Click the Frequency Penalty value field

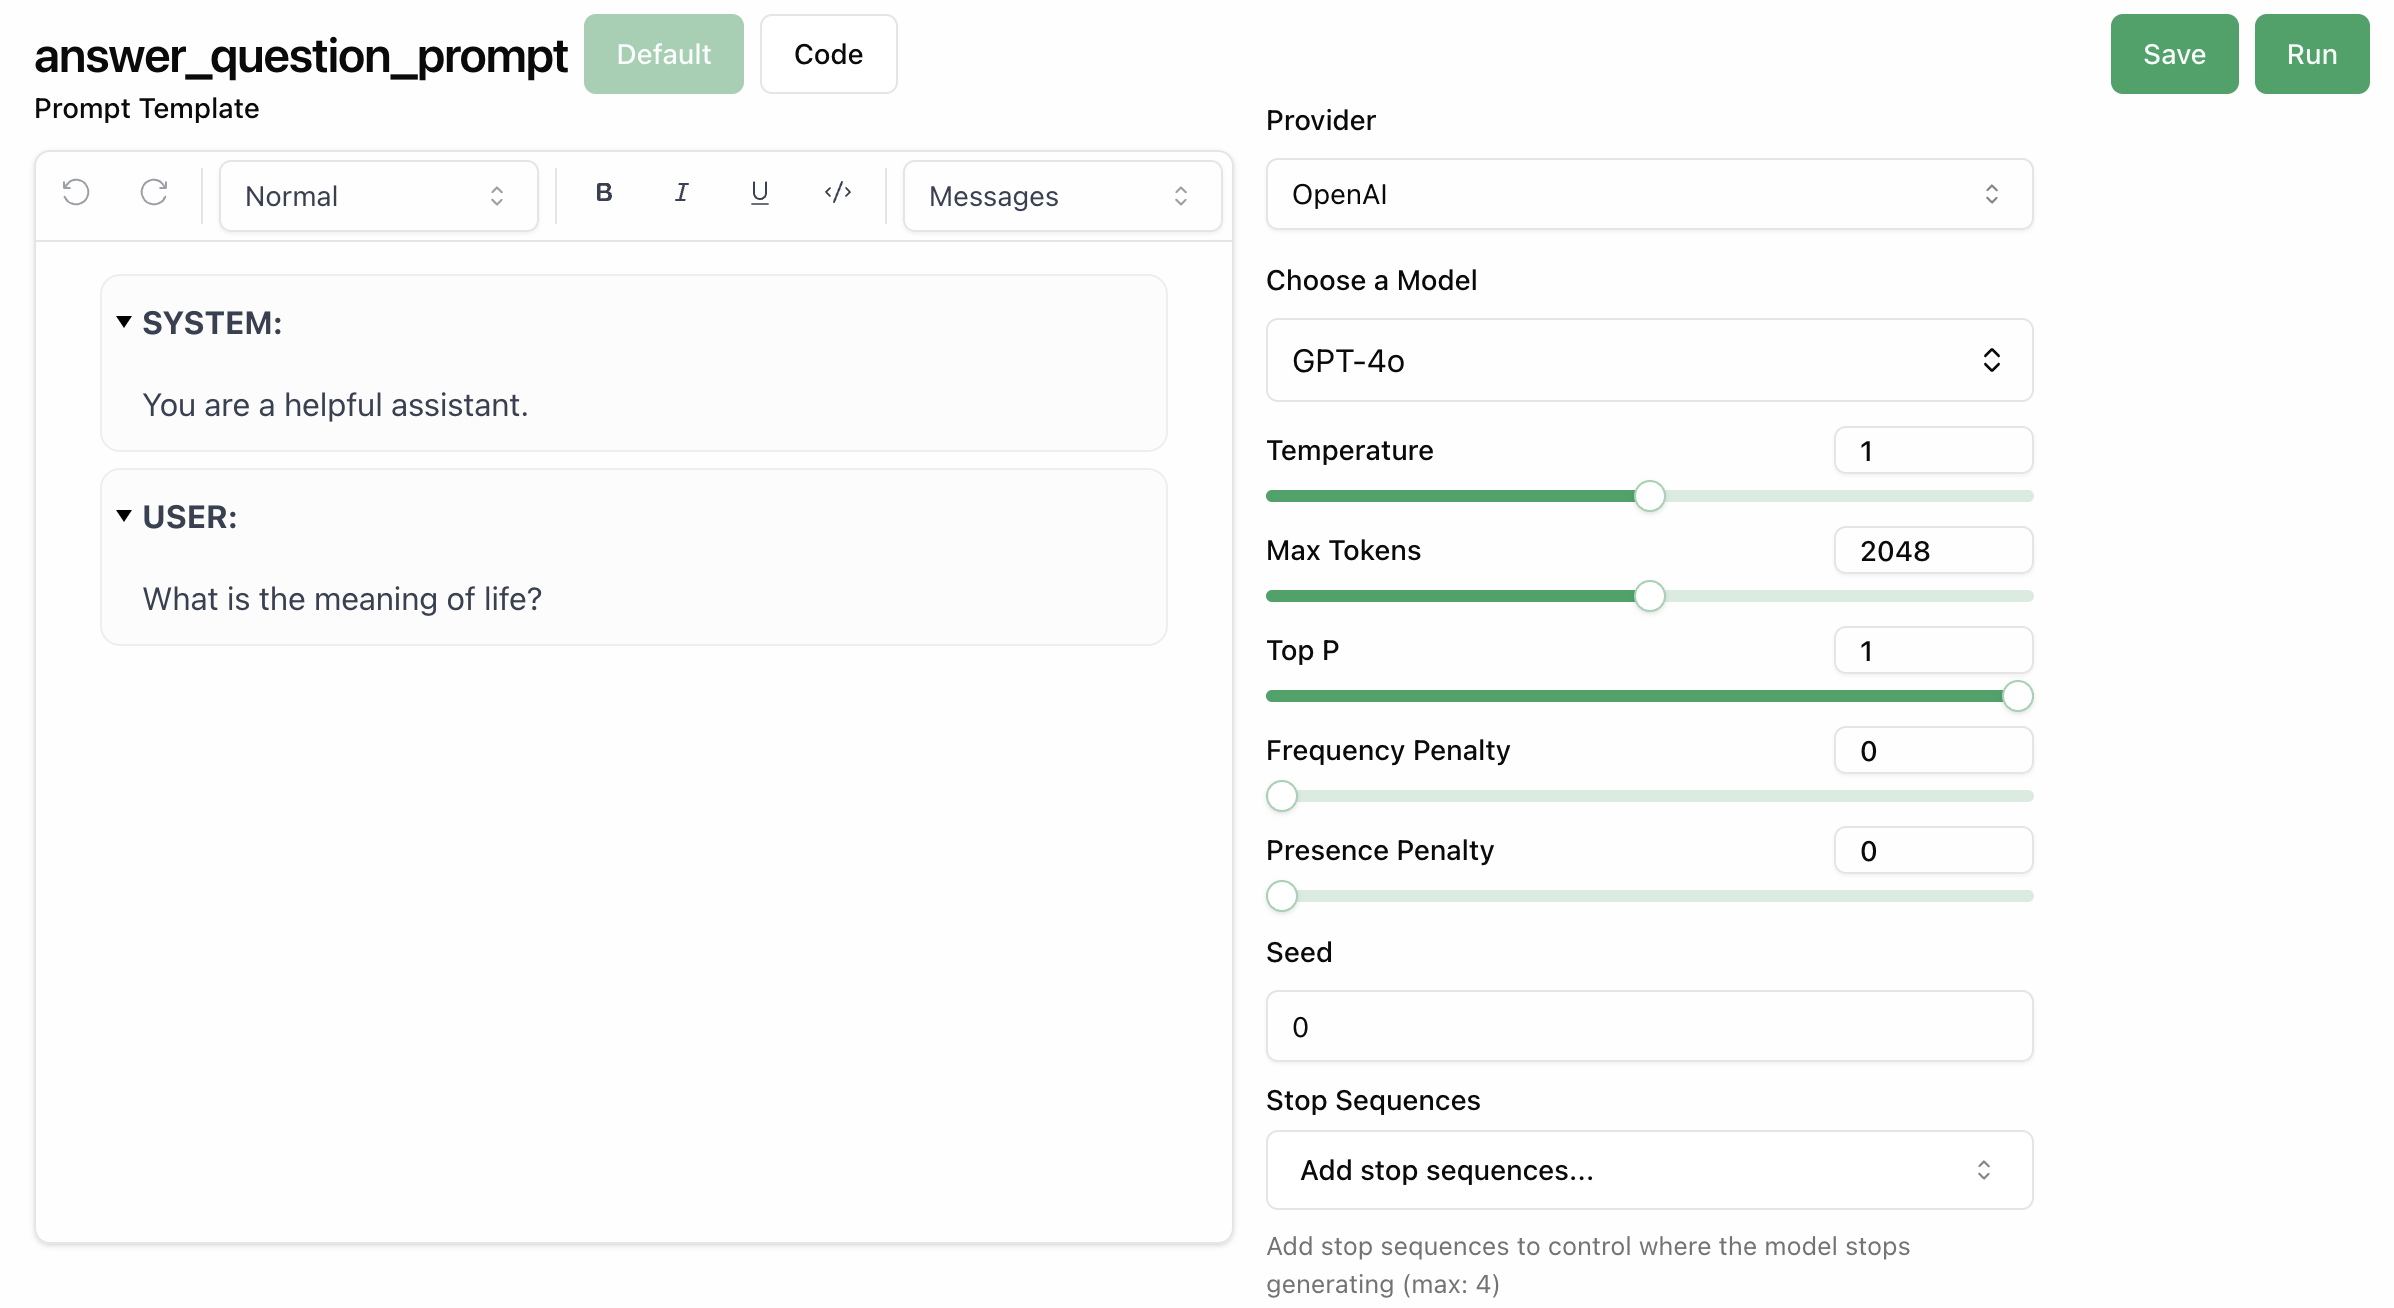coord(1934,750)
